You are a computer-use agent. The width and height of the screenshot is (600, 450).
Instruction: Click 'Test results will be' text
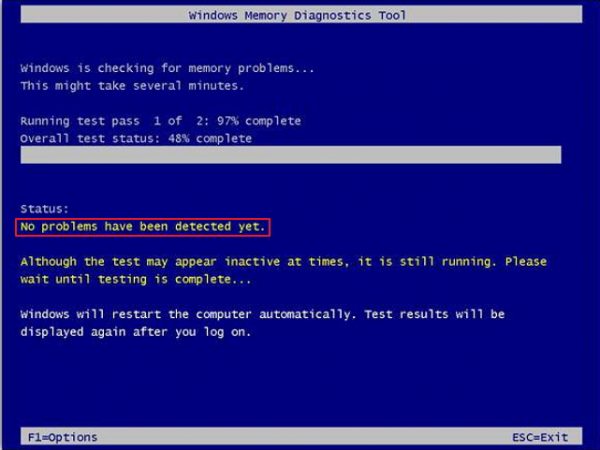(435, 315)
